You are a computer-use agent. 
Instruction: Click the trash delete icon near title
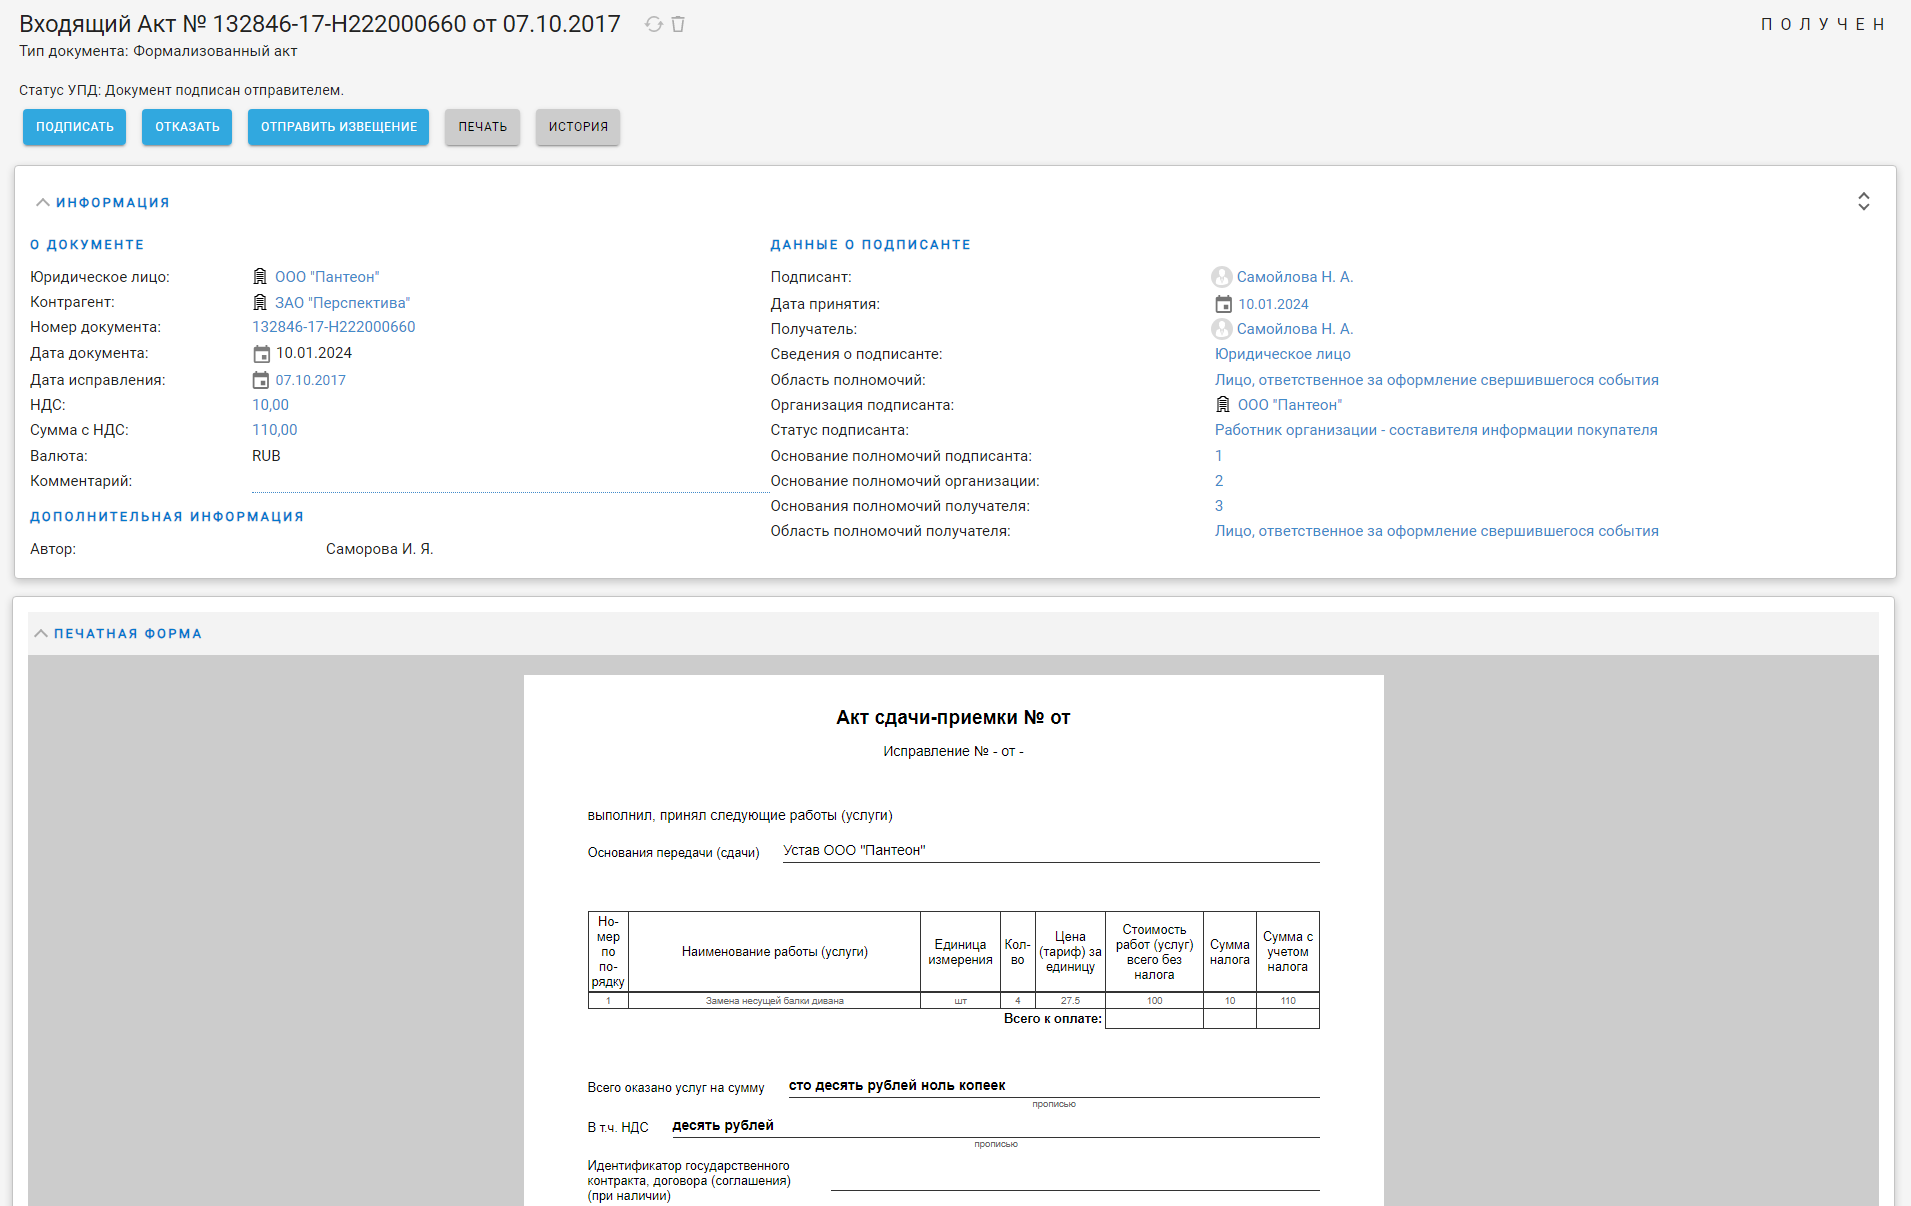(x=678, y=24)
